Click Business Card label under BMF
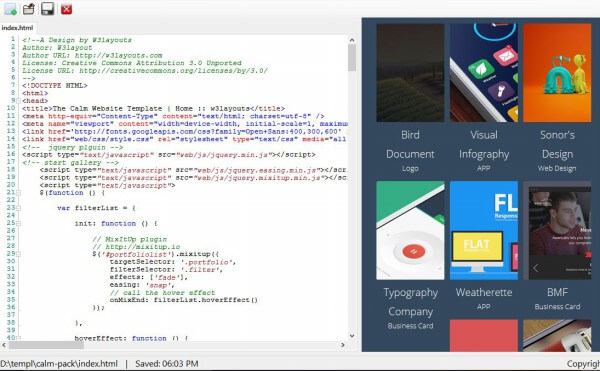This screenshot has height=371, width=600. (557, 306)
